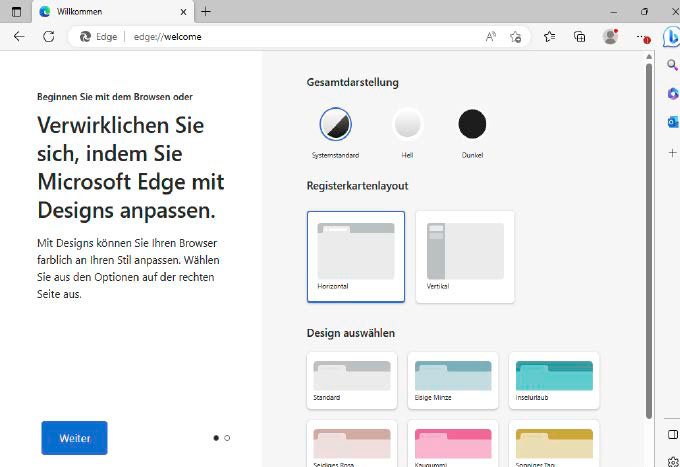The image size is (680, 467).
Task: Open sidebar settings gear icon
Action: pyautogui.click(x=673, y=461)
